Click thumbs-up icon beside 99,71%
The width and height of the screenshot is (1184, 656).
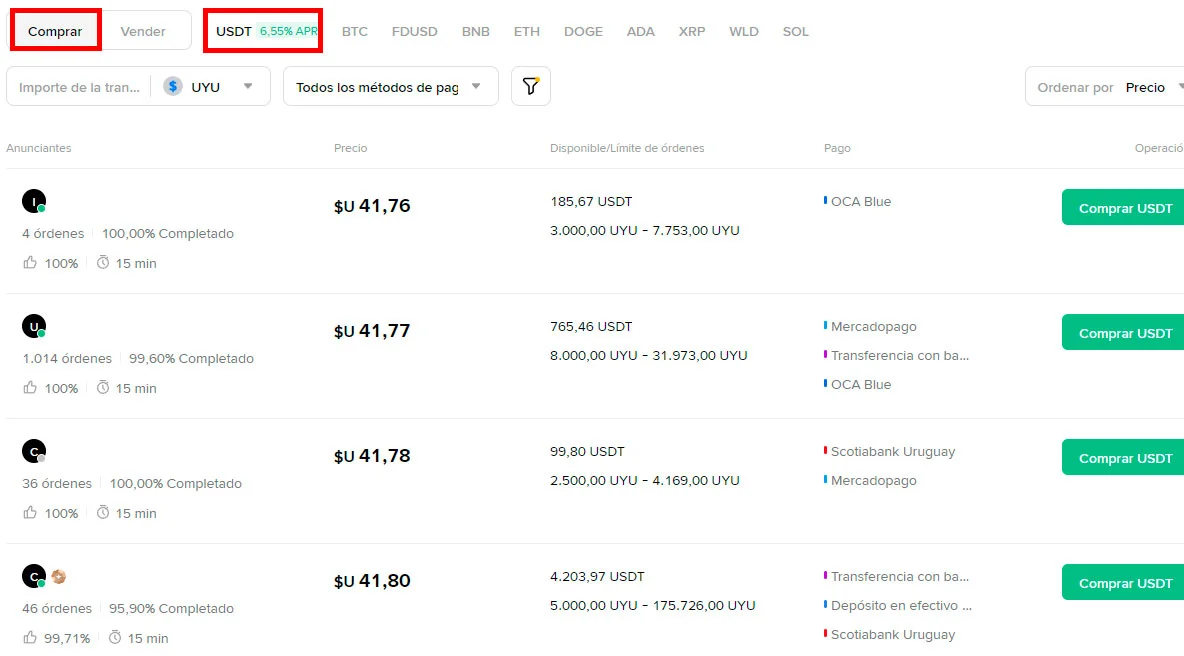(x=30, y=637)
